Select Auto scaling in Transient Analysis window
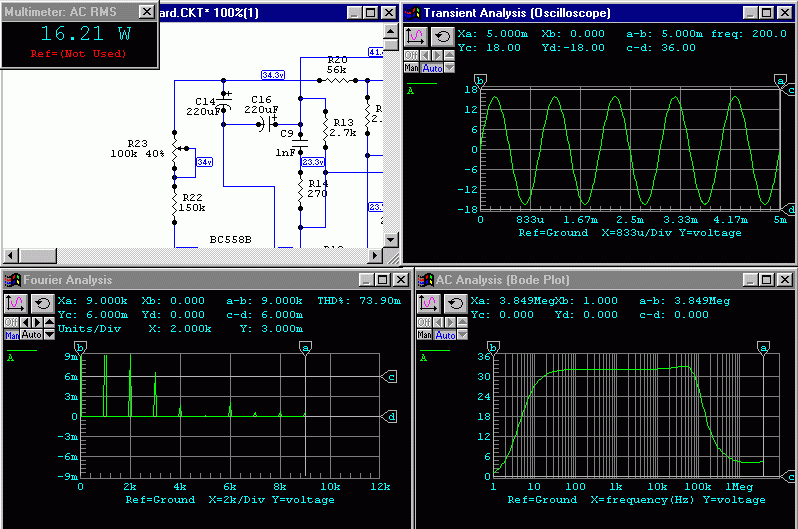The height and width of the screenshot is (529, 798). tap(432, 68)
